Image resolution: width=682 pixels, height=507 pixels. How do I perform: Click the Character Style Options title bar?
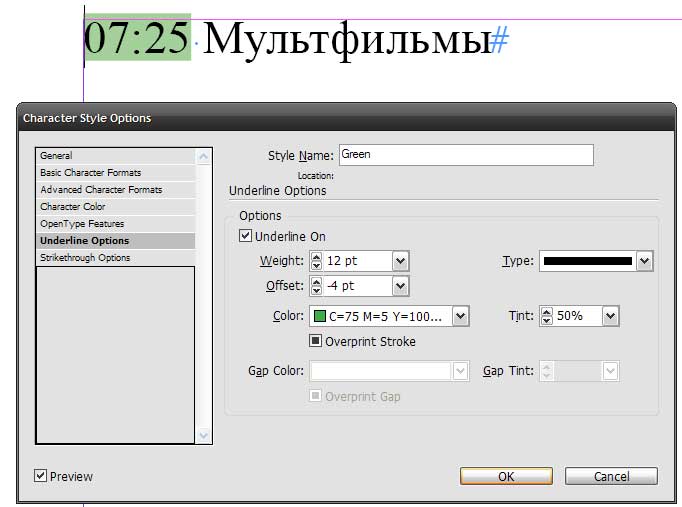click(x=346, y=118)
